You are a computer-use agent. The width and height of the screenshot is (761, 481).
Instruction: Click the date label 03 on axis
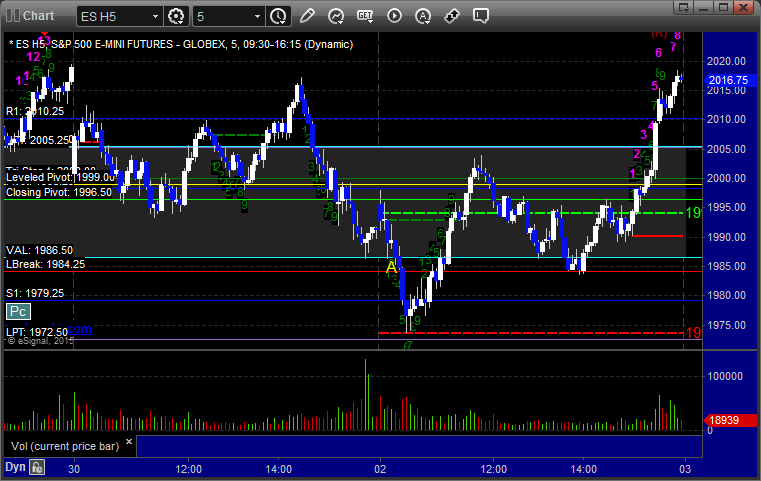point(684,469)
